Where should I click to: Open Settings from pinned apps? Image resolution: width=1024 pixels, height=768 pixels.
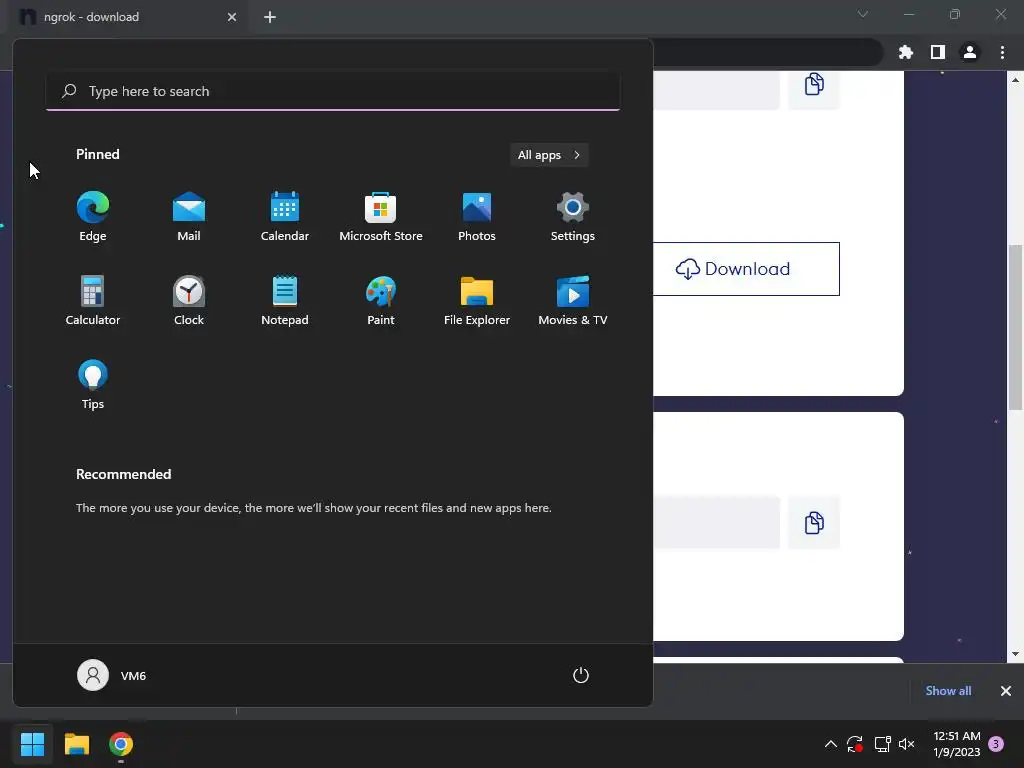point(573,217)
